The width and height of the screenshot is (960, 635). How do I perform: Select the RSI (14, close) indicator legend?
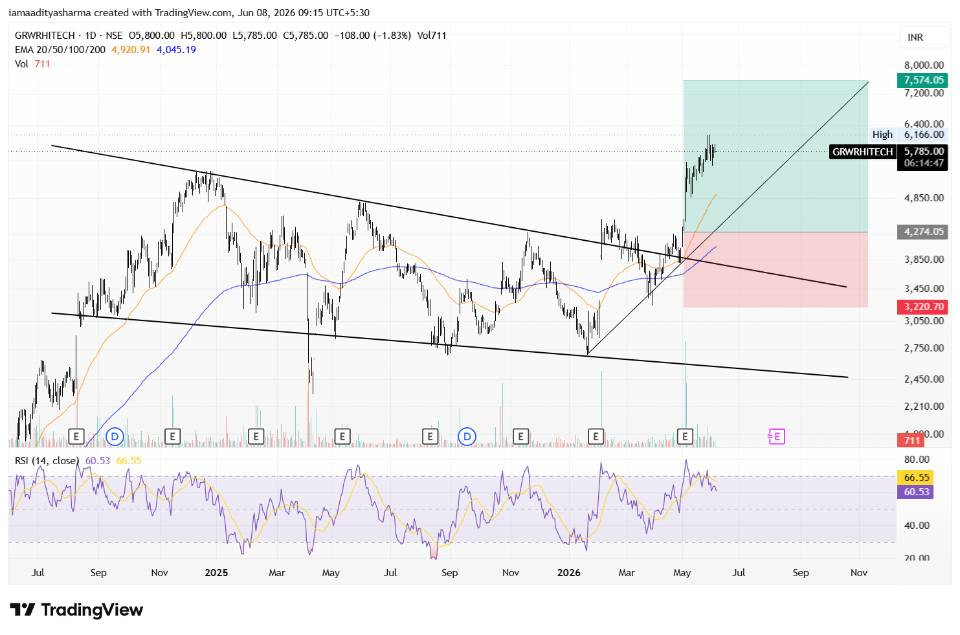coord(47,460)
